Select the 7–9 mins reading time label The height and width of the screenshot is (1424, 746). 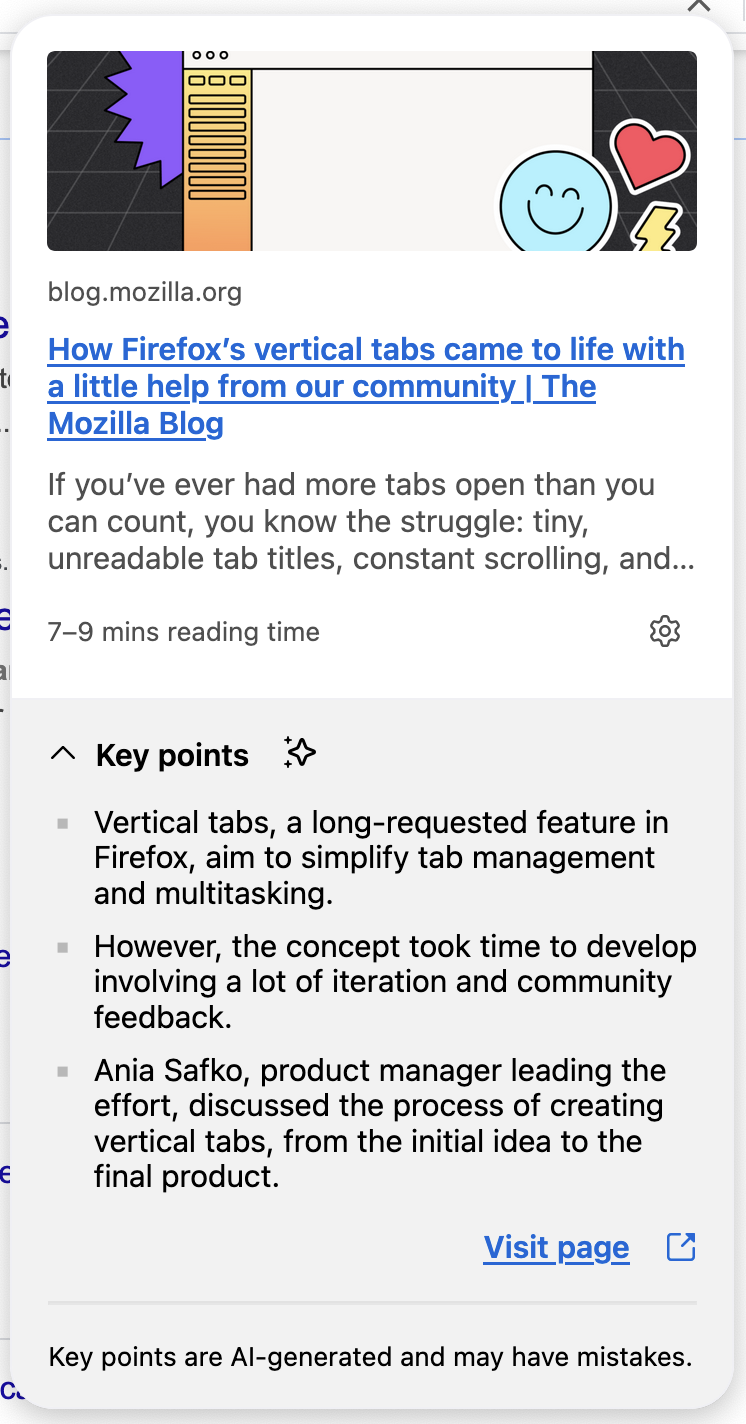[x=183, y=631]
